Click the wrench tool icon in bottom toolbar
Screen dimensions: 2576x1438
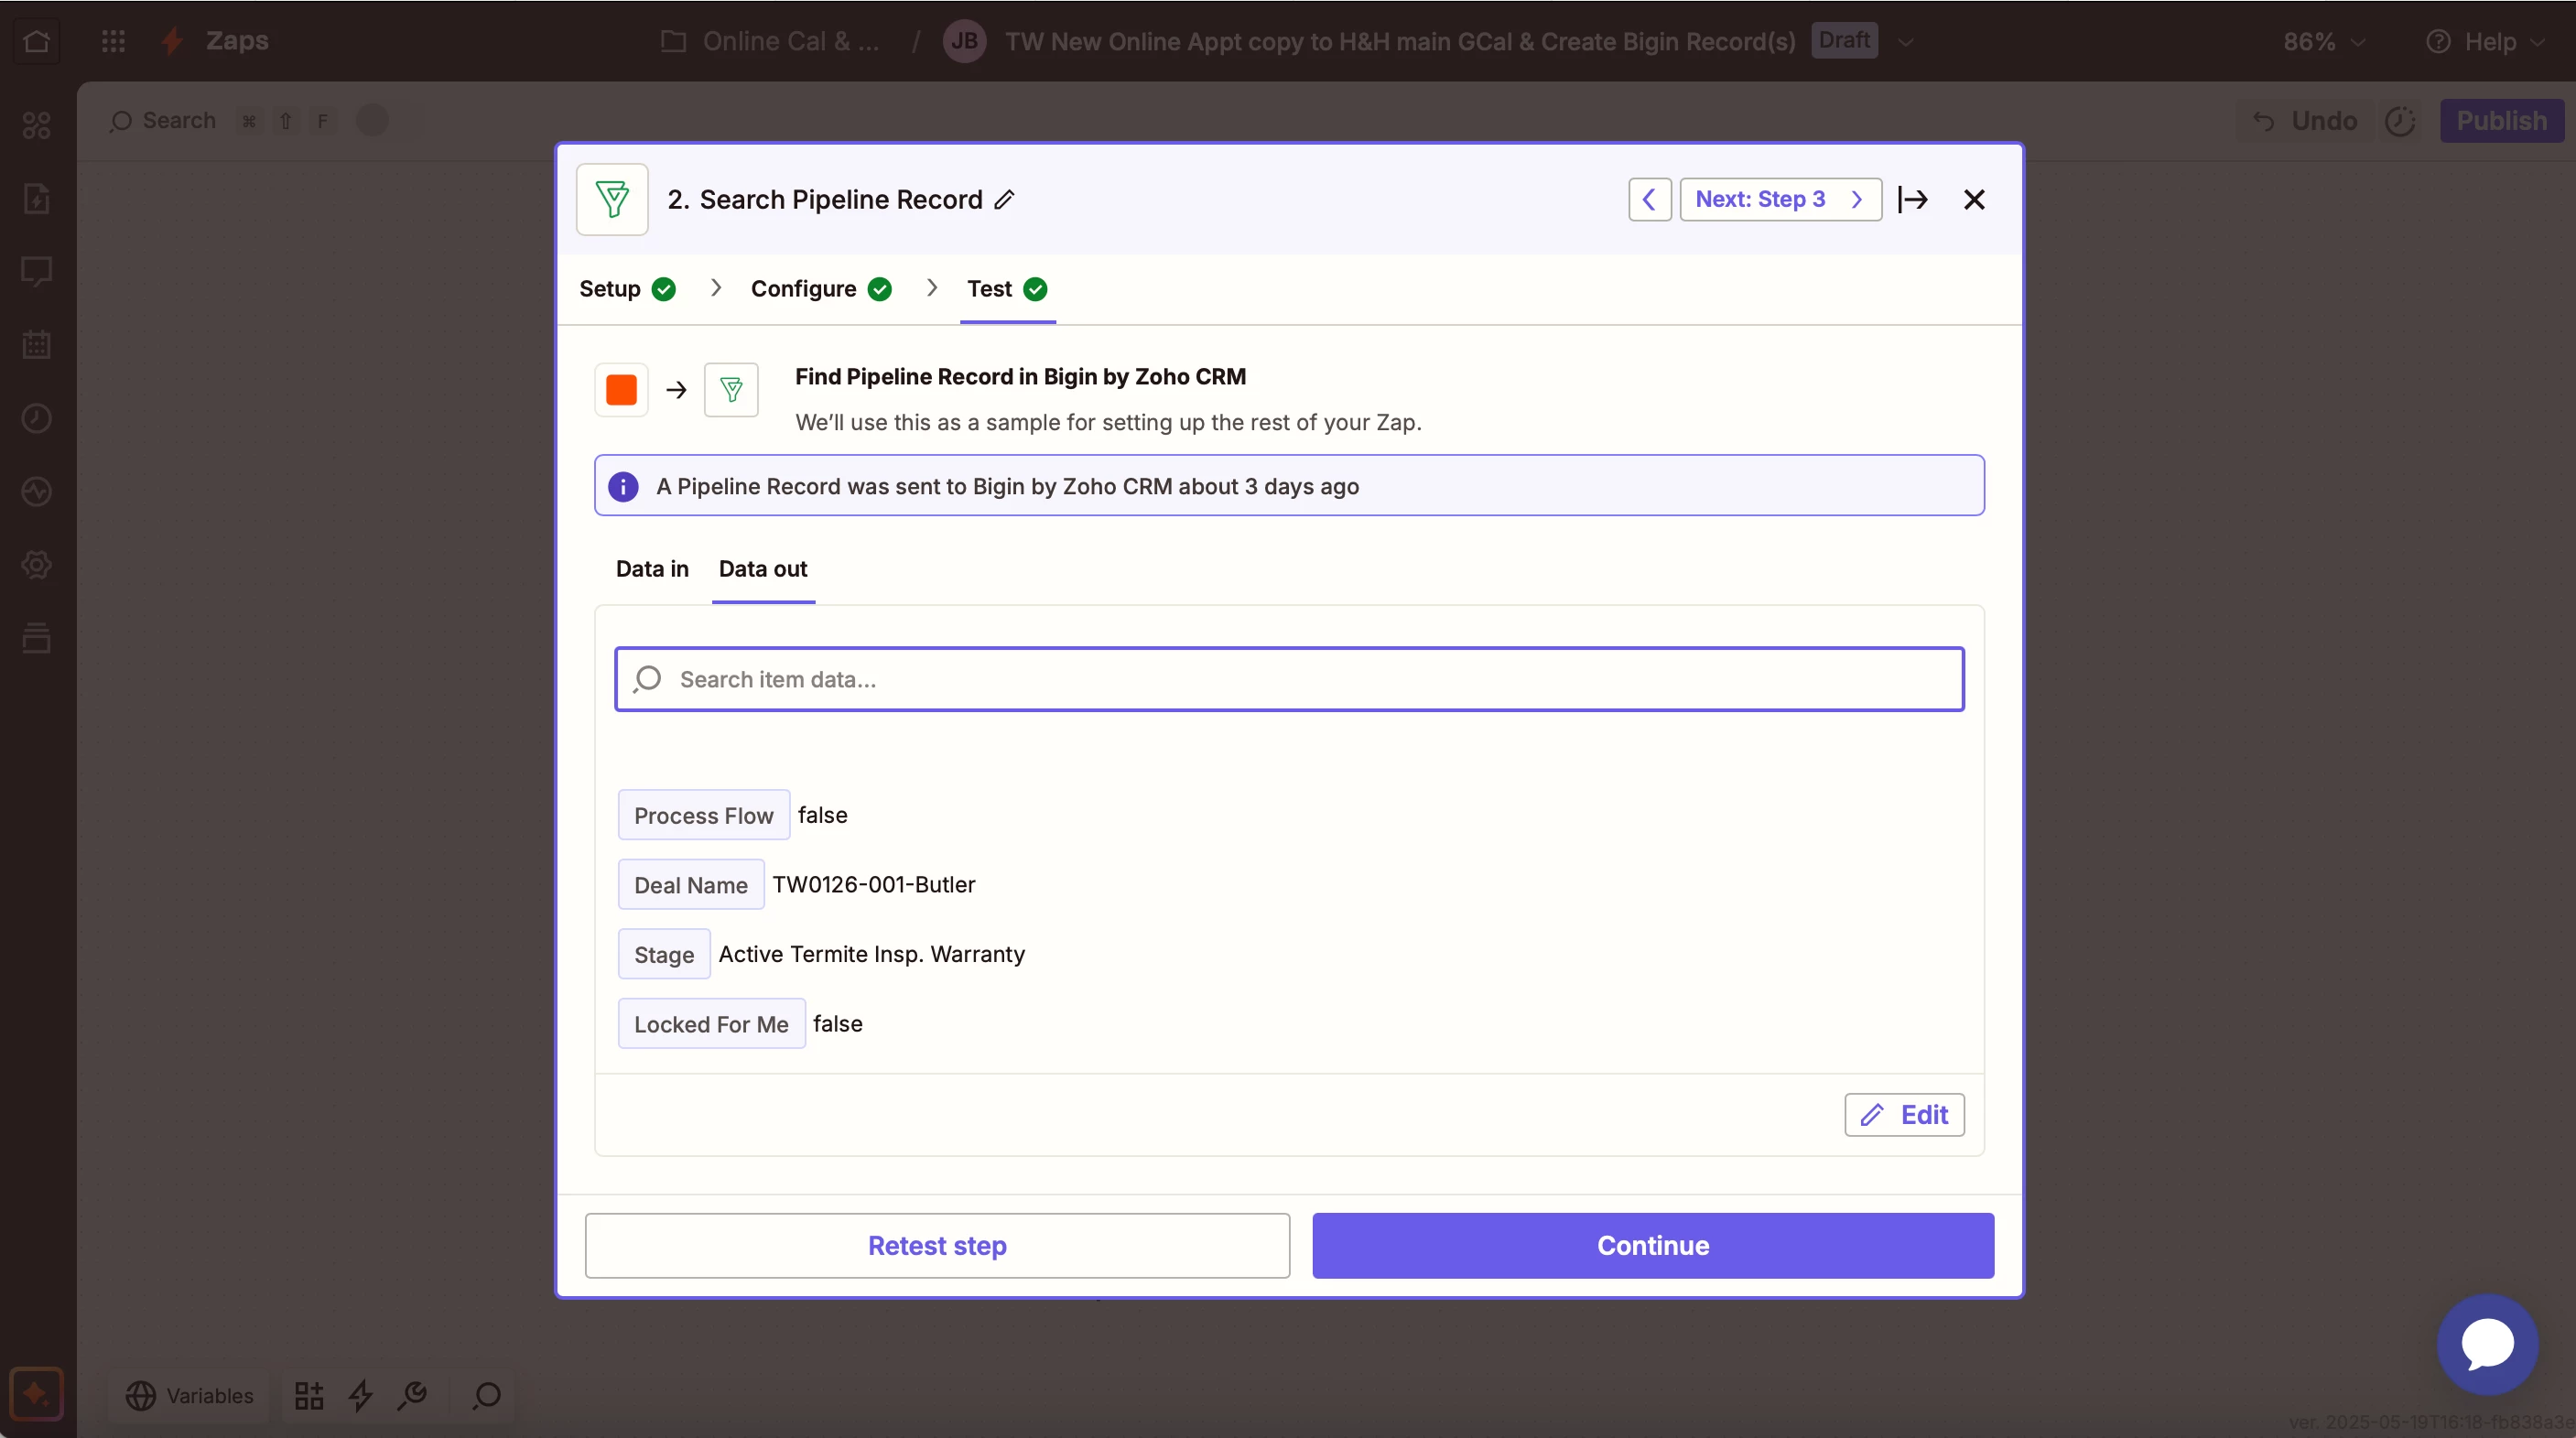coord(412,1395)
